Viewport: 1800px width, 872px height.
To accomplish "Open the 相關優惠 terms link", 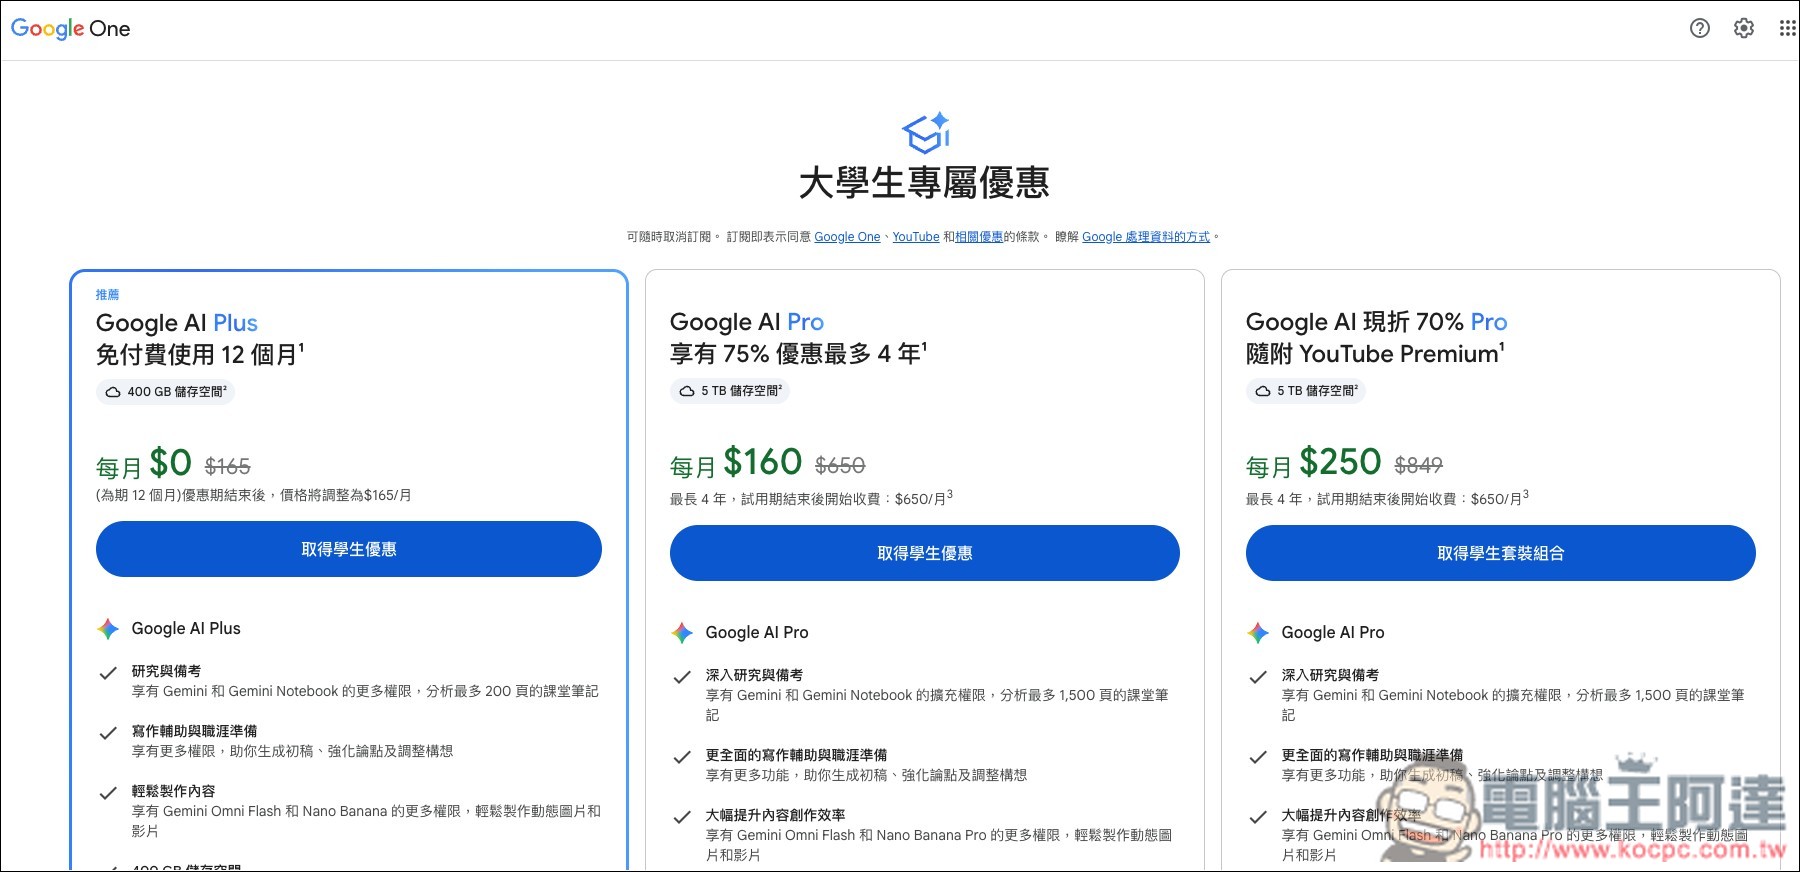I will click(x=979, y=237).
